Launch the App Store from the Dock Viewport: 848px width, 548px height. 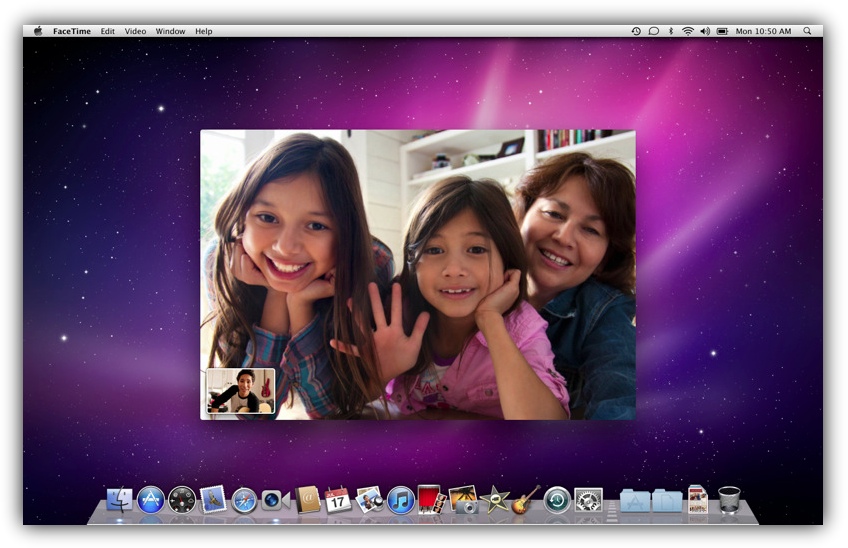pos(151,499)
